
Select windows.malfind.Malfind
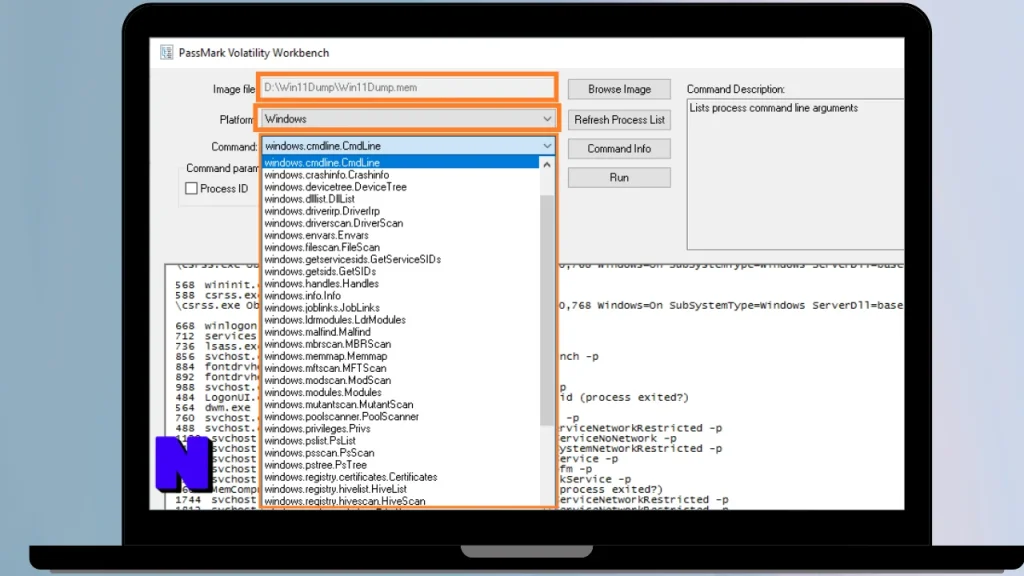[401, 332]
